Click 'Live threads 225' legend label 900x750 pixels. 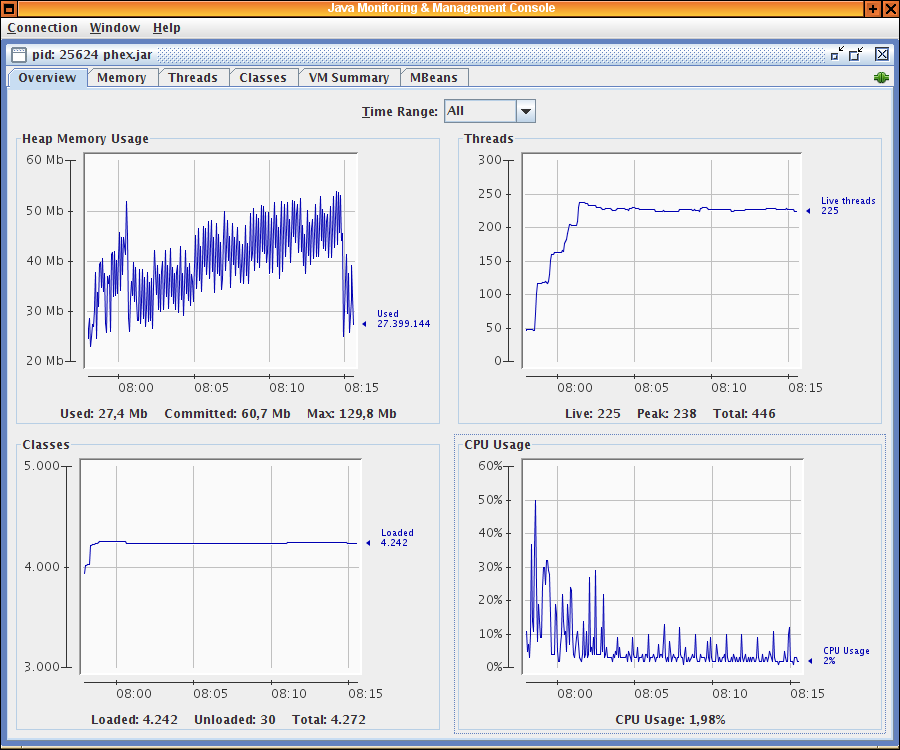point(848,205)
